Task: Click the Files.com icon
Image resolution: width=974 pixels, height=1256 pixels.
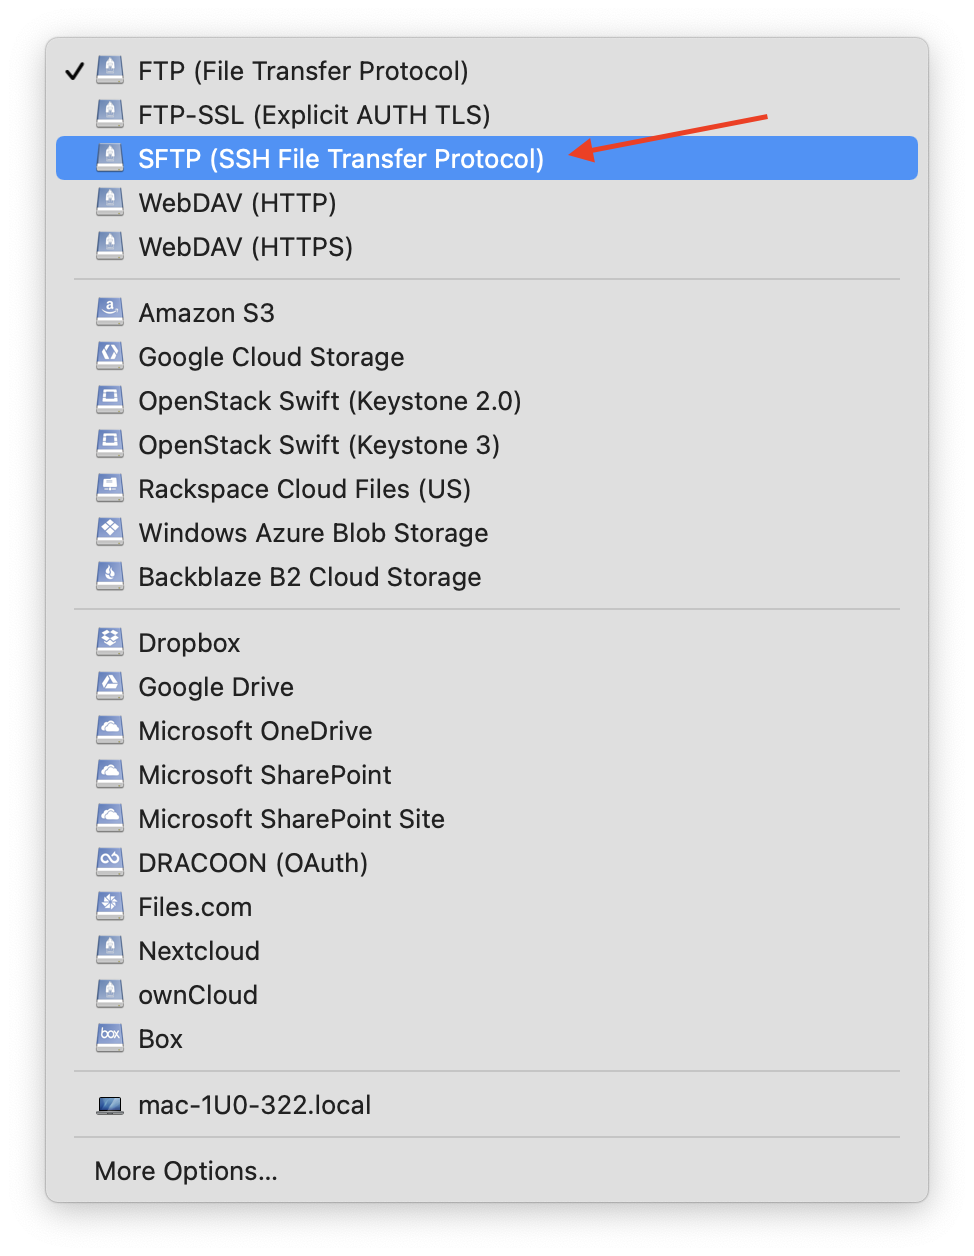Action: click(x=110, y=906)
